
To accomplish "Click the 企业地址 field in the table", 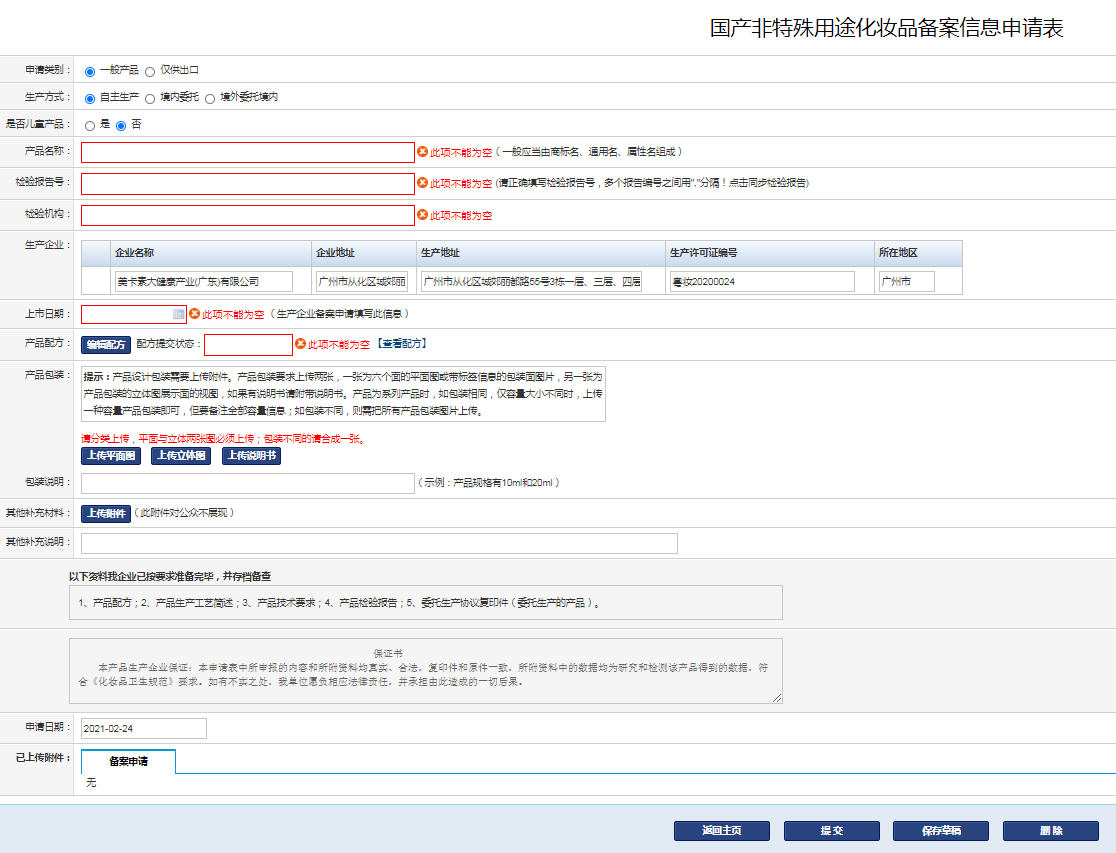I will point(362,281).
